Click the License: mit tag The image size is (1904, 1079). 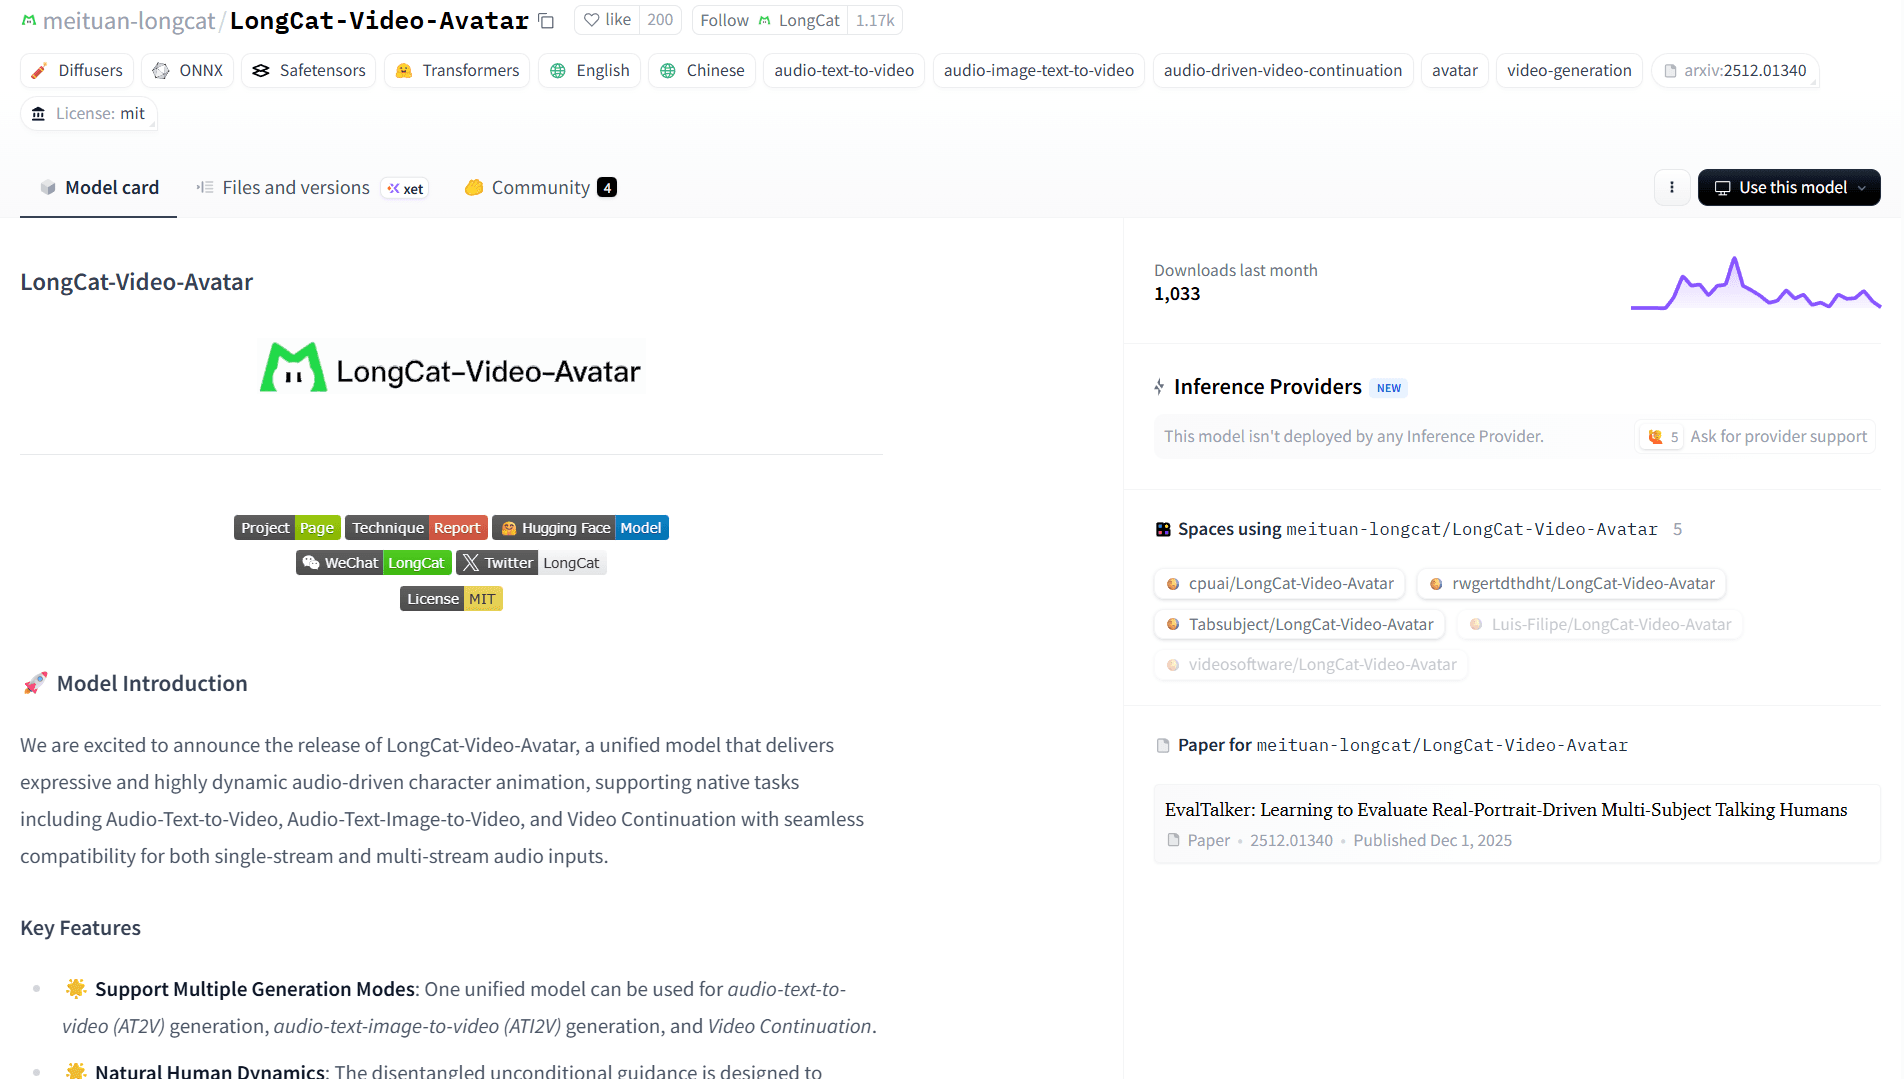coord(89,113)
